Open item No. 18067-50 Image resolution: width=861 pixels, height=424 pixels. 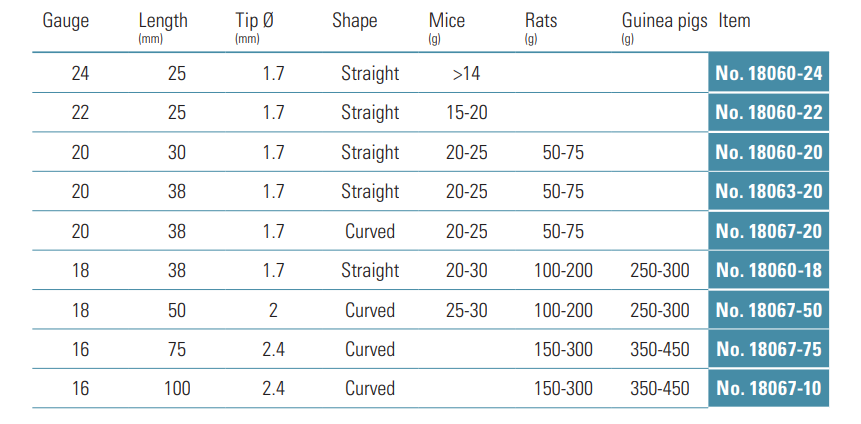tap(769, 310)
